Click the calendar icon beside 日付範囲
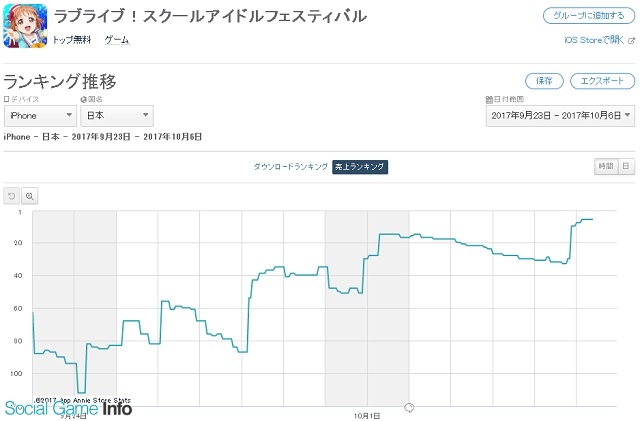Viewport: 640px width, 421px height. click(489, 99)
